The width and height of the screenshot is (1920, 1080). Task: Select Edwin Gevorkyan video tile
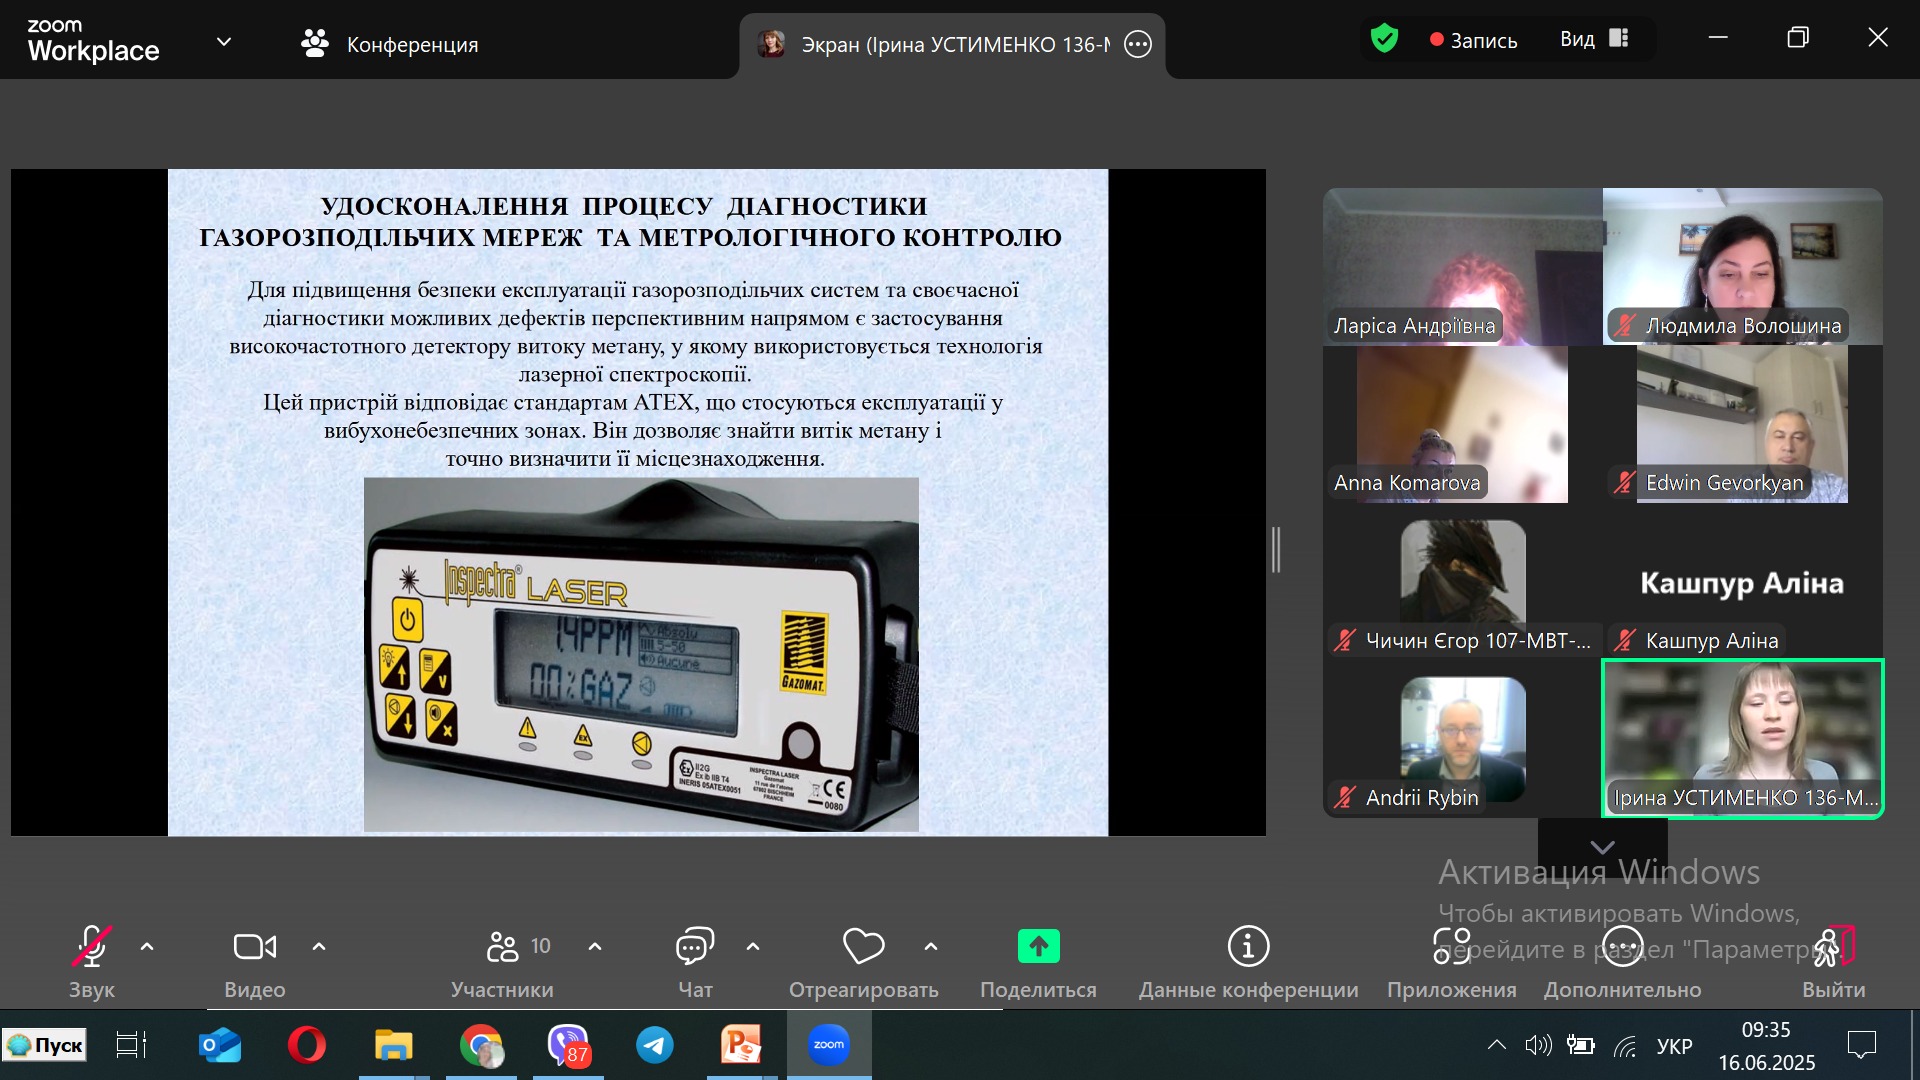(1743, 424)
